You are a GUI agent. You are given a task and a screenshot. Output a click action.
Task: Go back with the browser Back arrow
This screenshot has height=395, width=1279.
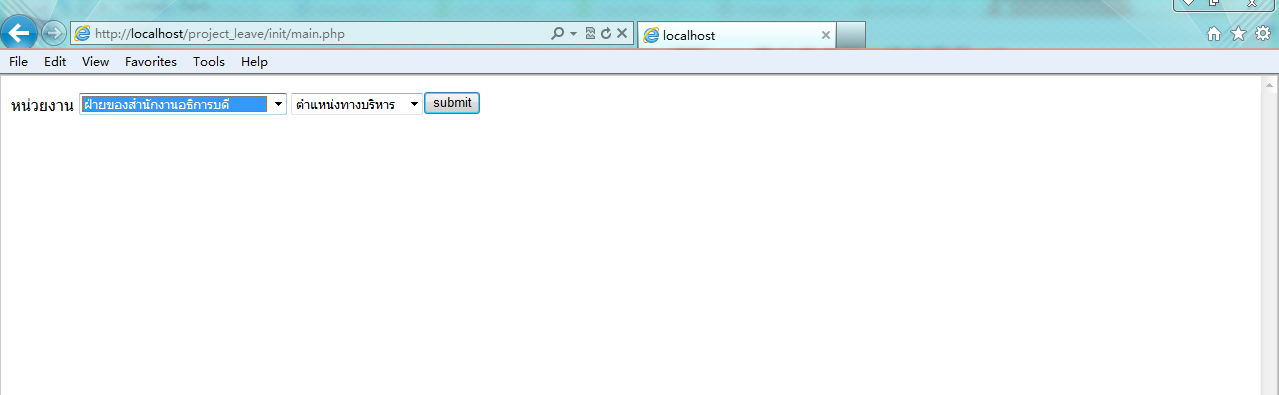click(19, 34)
